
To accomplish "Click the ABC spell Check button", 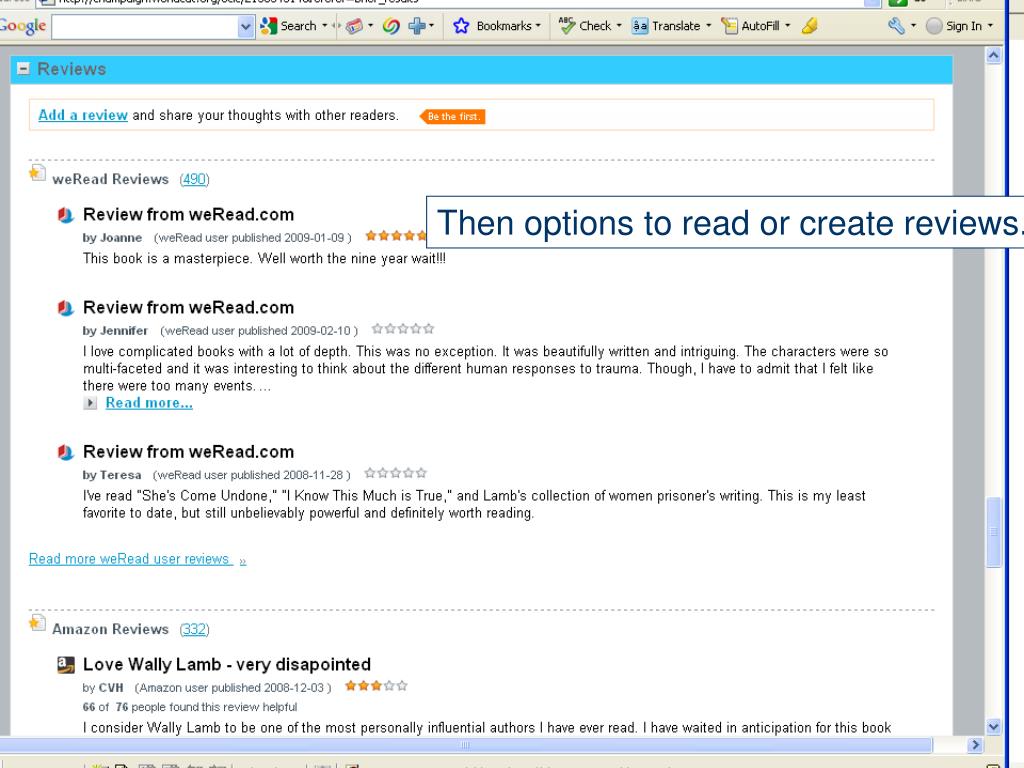I will click(x=585, y=26).
